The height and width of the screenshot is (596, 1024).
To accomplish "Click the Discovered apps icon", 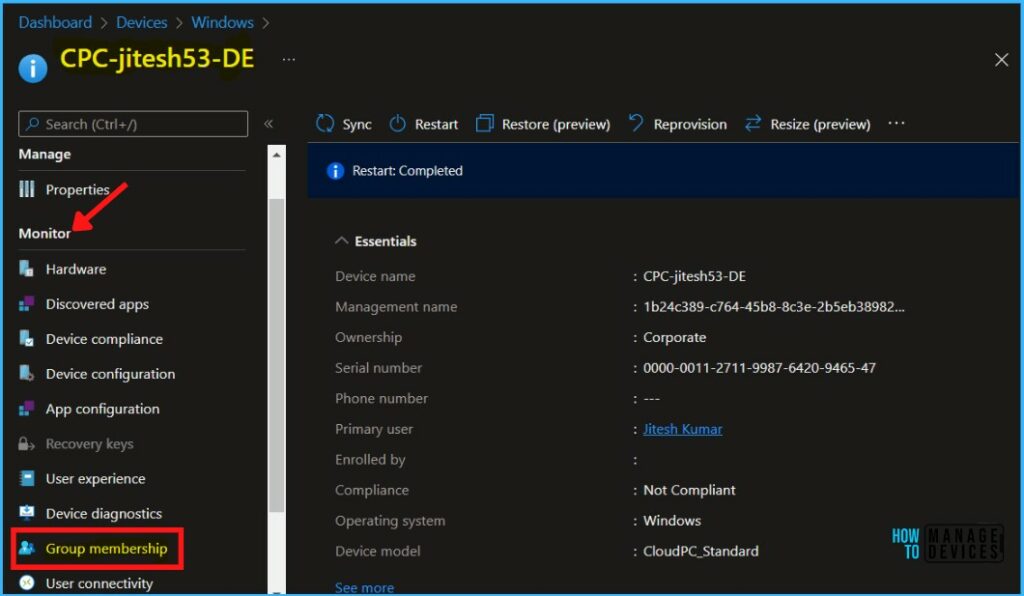I will (26, 304).
